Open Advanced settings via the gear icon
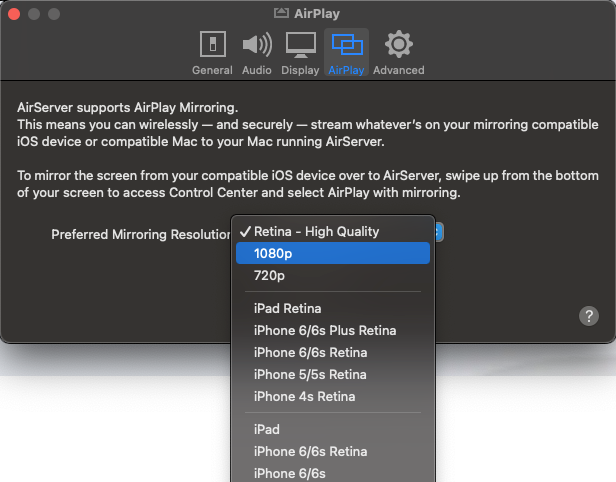616x482 pixels. pyautogui.click(x=398, y=52)
